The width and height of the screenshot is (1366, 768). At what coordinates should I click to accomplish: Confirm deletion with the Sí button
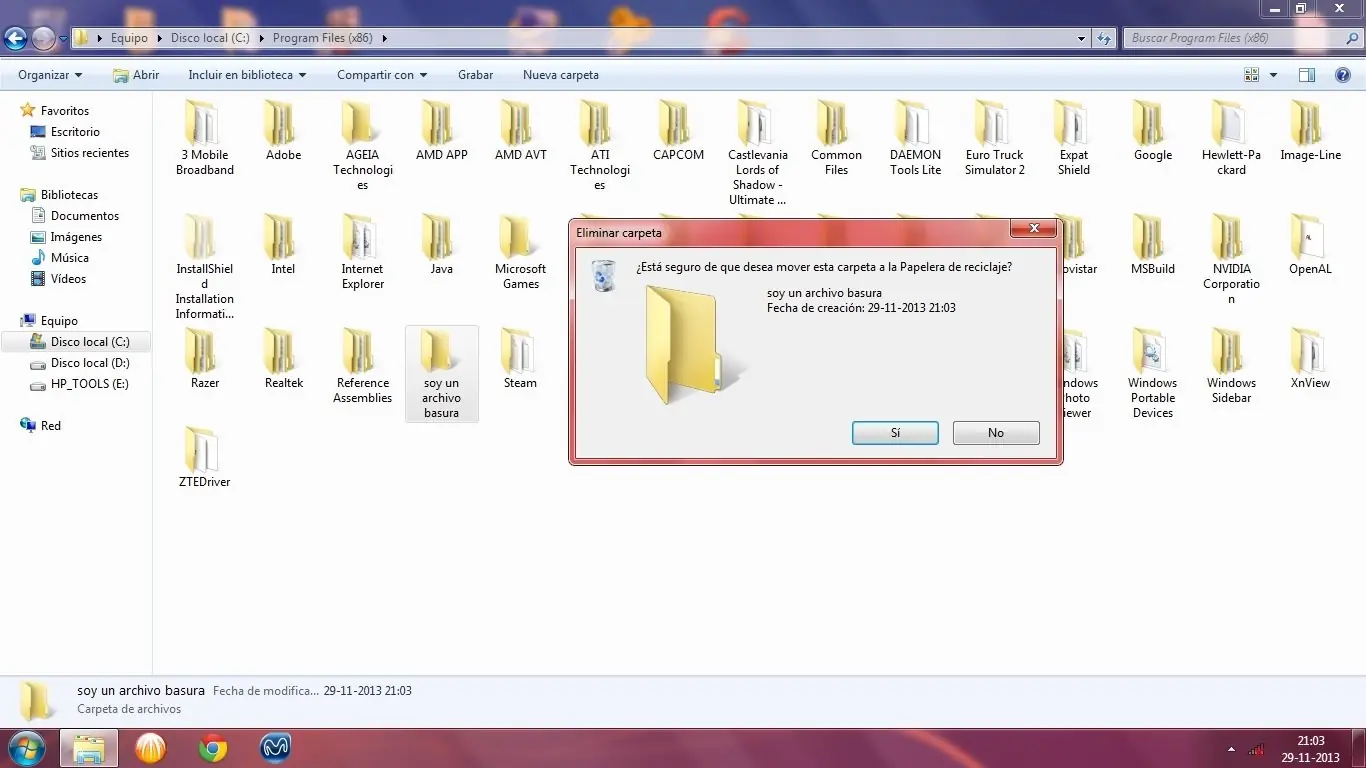(895, 433)
